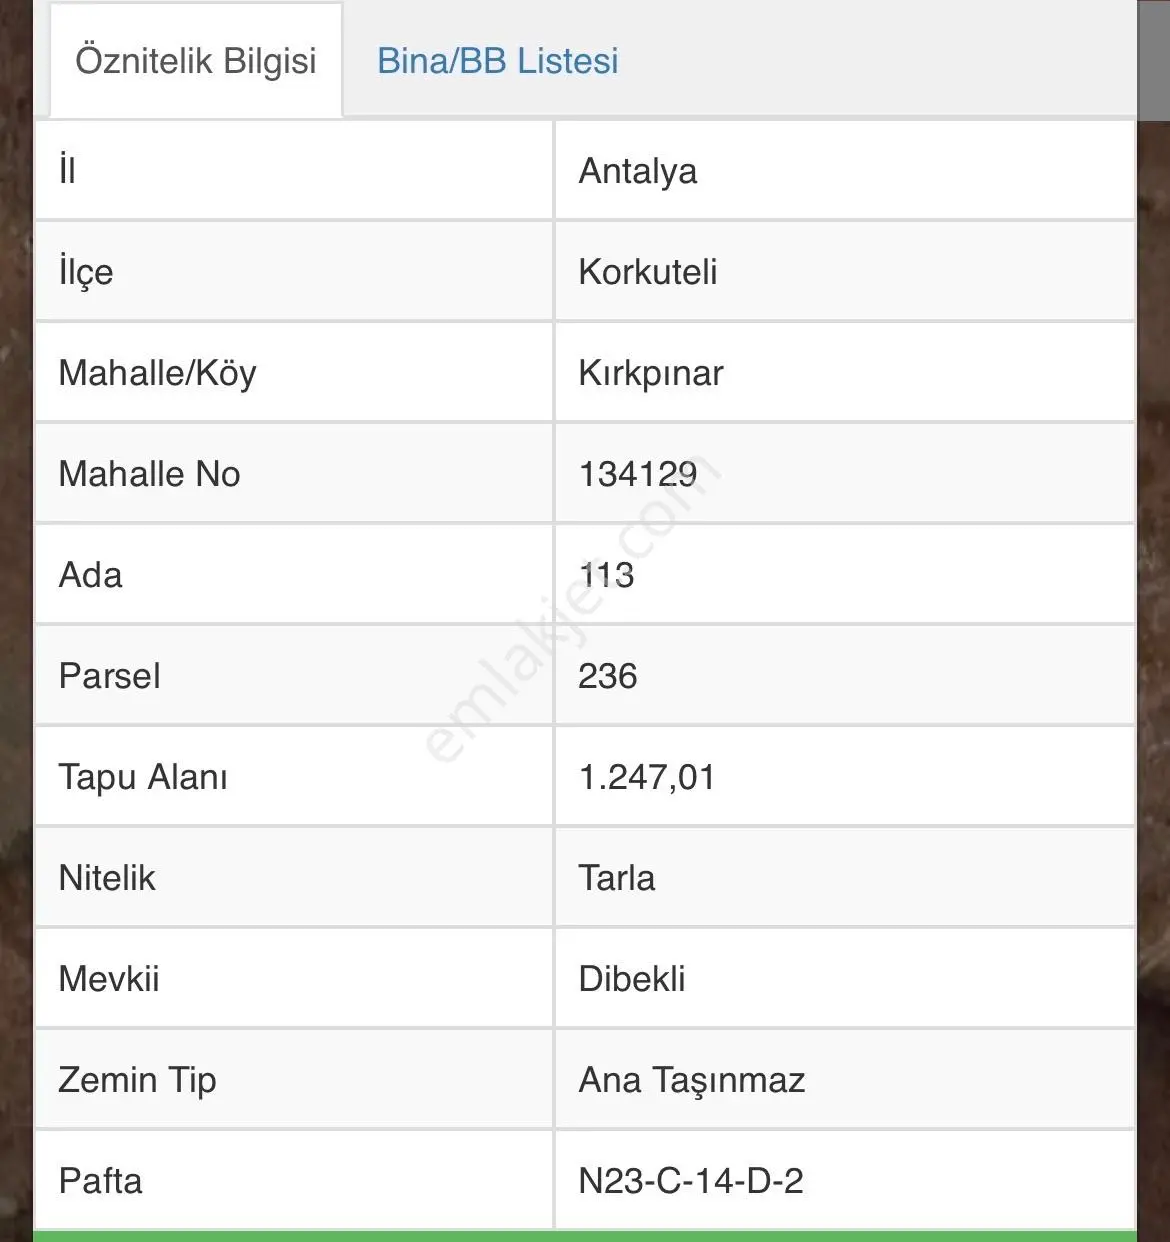Click the Antalya value in İl row
This screenshot has height=1242, width=1170.
(x=638, y=171)
